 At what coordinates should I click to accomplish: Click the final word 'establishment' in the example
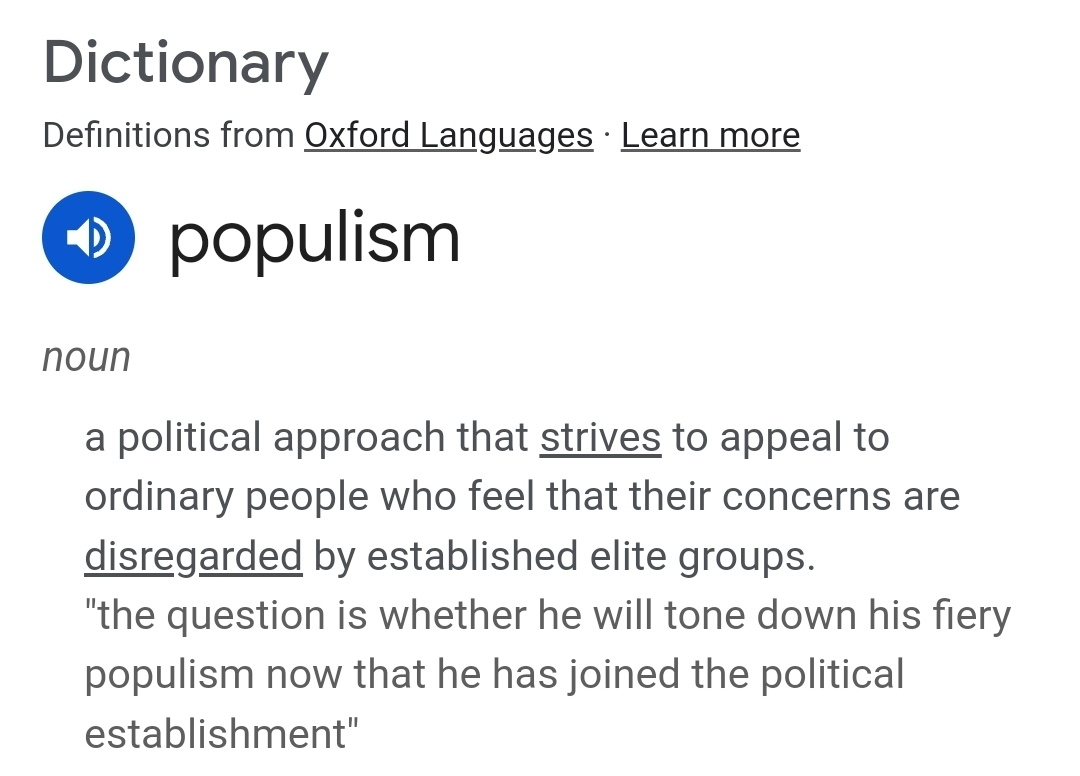coord(216,733)
